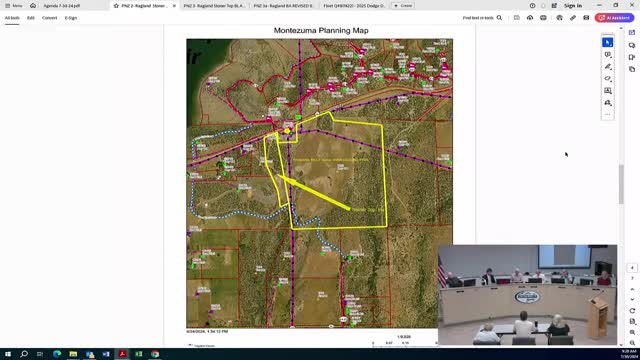Go to previous page with up chevron
The height and width of the screenshot is (360, 640).
[632, 289]
